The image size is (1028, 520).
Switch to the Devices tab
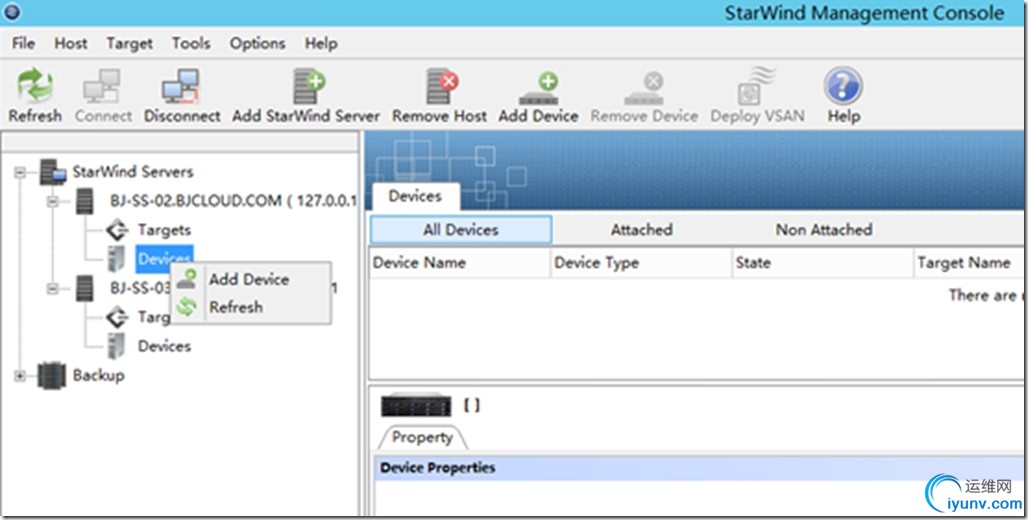pyautogui.click(x=416, y=196)
